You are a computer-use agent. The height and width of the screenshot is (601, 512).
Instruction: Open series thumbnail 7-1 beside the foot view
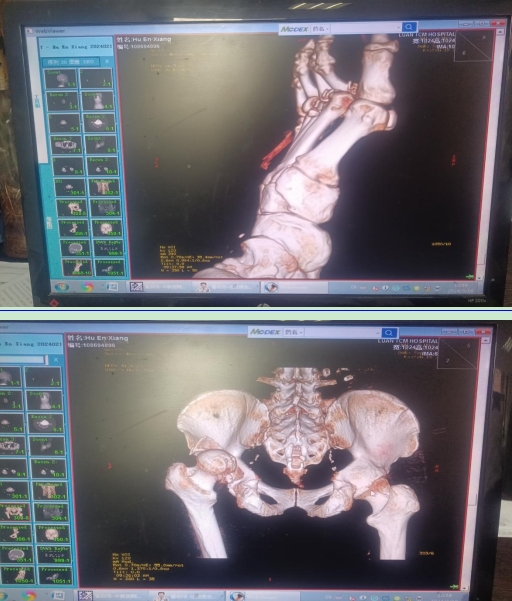tap(66, 145)
